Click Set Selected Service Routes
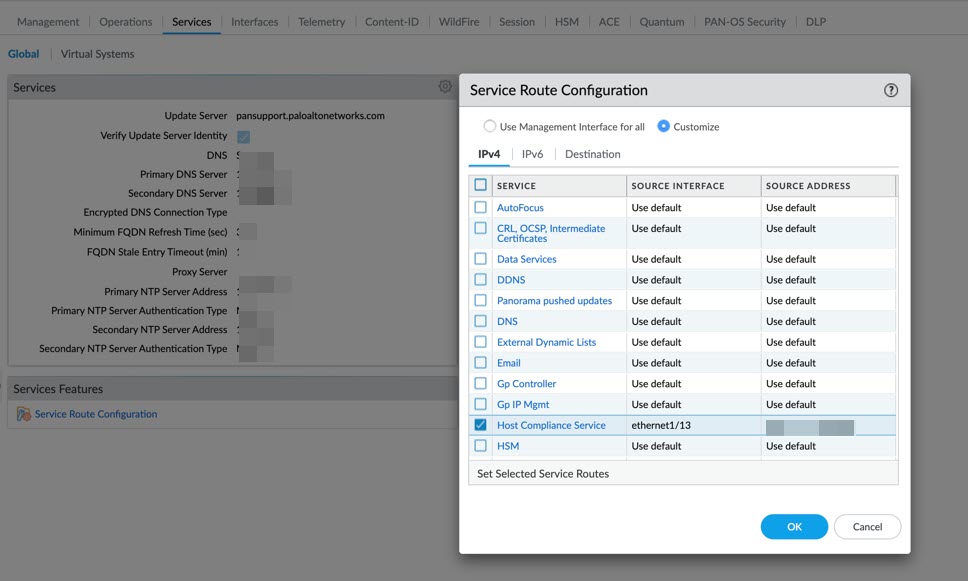Image resolution: width=968 pixels, height=581 pixels. (x=543, y=474)
